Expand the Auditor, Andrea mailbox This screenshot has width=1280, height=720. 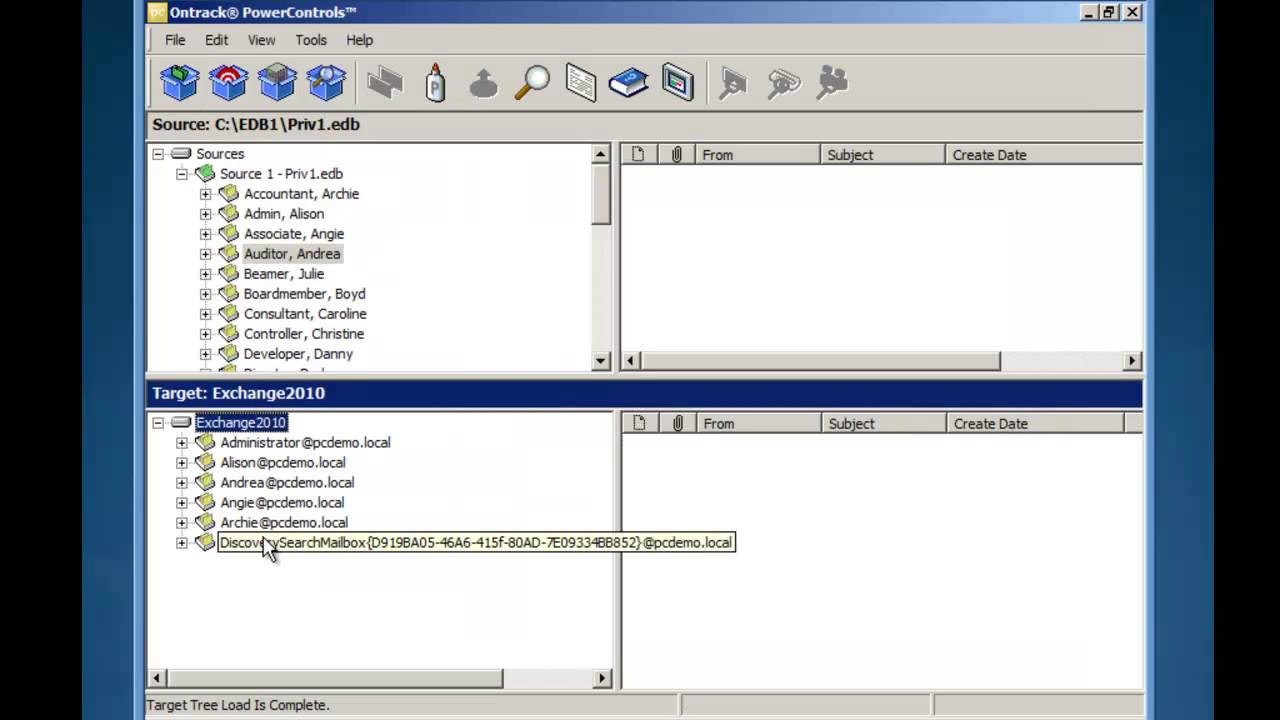click(206, 254)
